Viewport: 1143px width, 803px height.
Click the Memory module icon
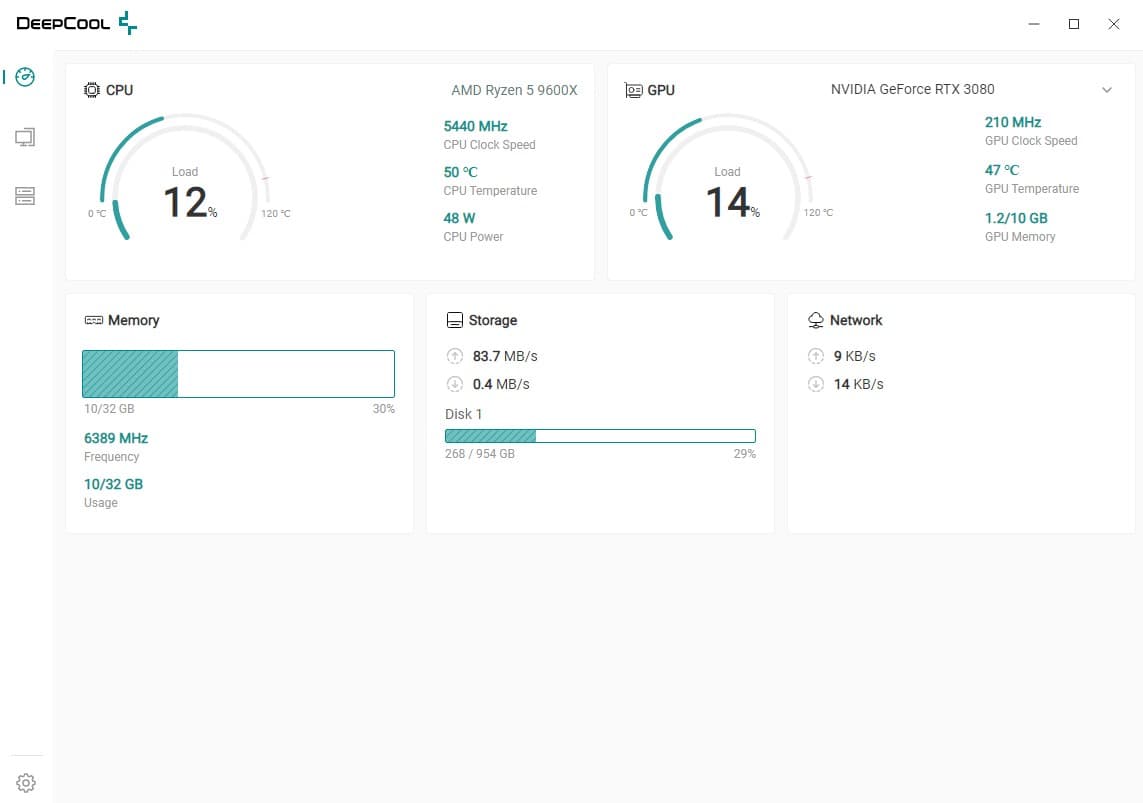pos(93,321)
